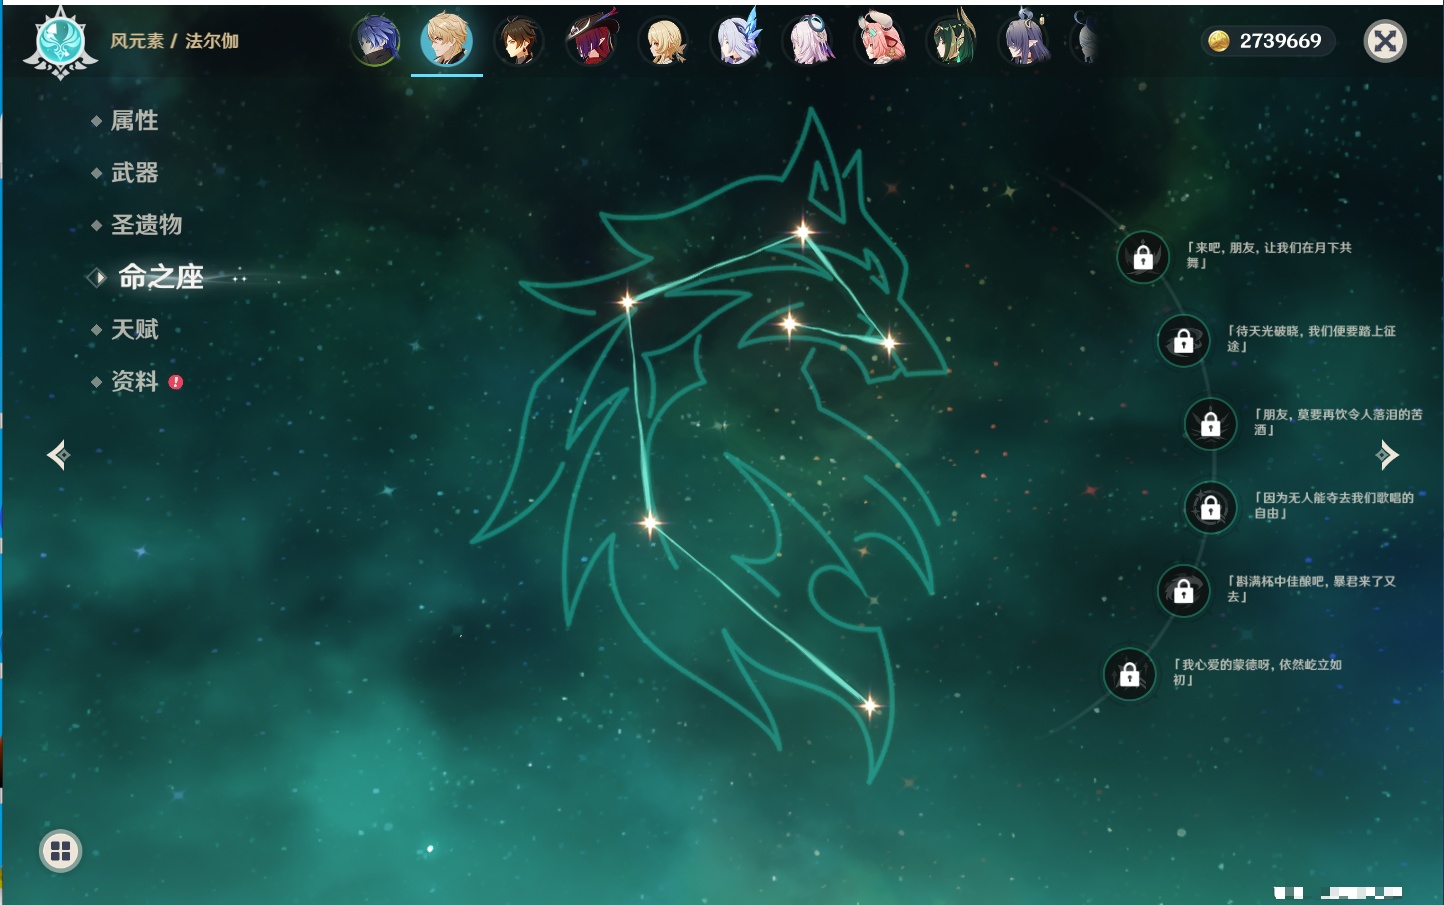Click lock icon beside 「我心爱的蒙德呀,依然屹立如初」
The width and height of the screenshot is (1444, 905).
point(1129,675)
